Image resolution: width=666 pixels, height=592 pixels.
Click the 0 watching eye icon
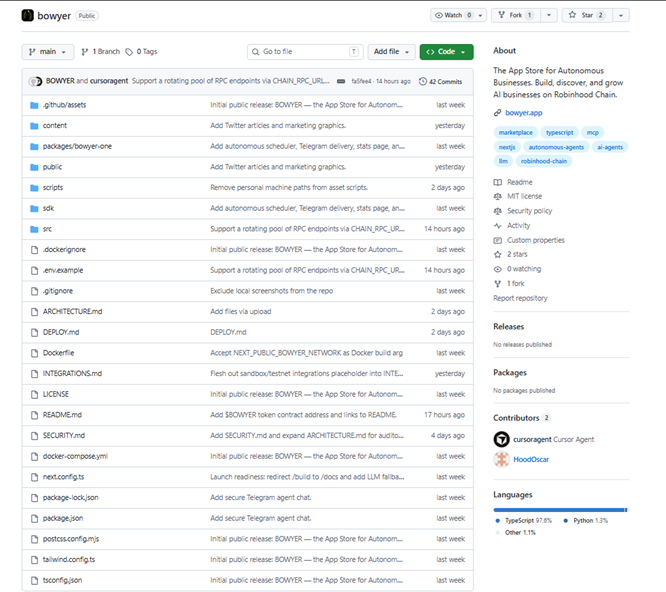pos(497,269)
